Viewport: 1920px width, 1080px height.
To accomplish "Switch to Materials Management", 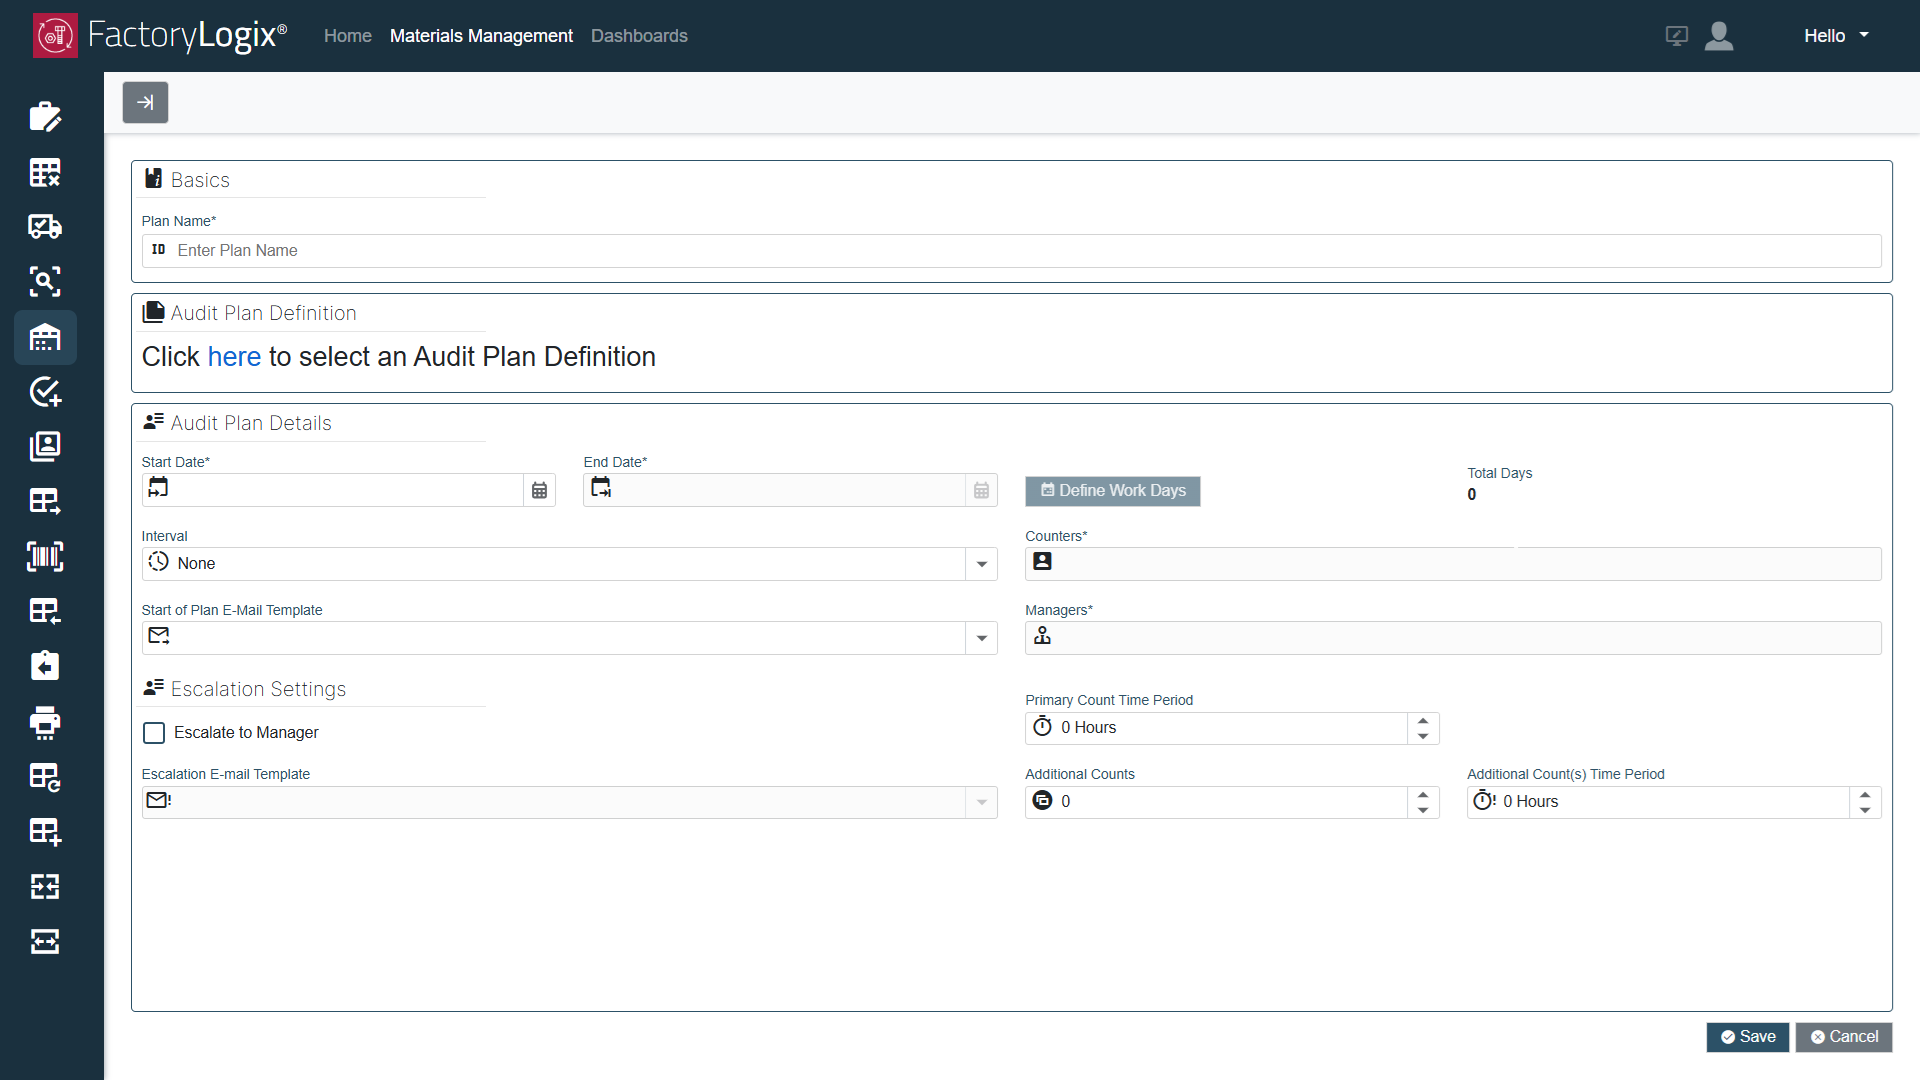I will click(x=481, y=36).
